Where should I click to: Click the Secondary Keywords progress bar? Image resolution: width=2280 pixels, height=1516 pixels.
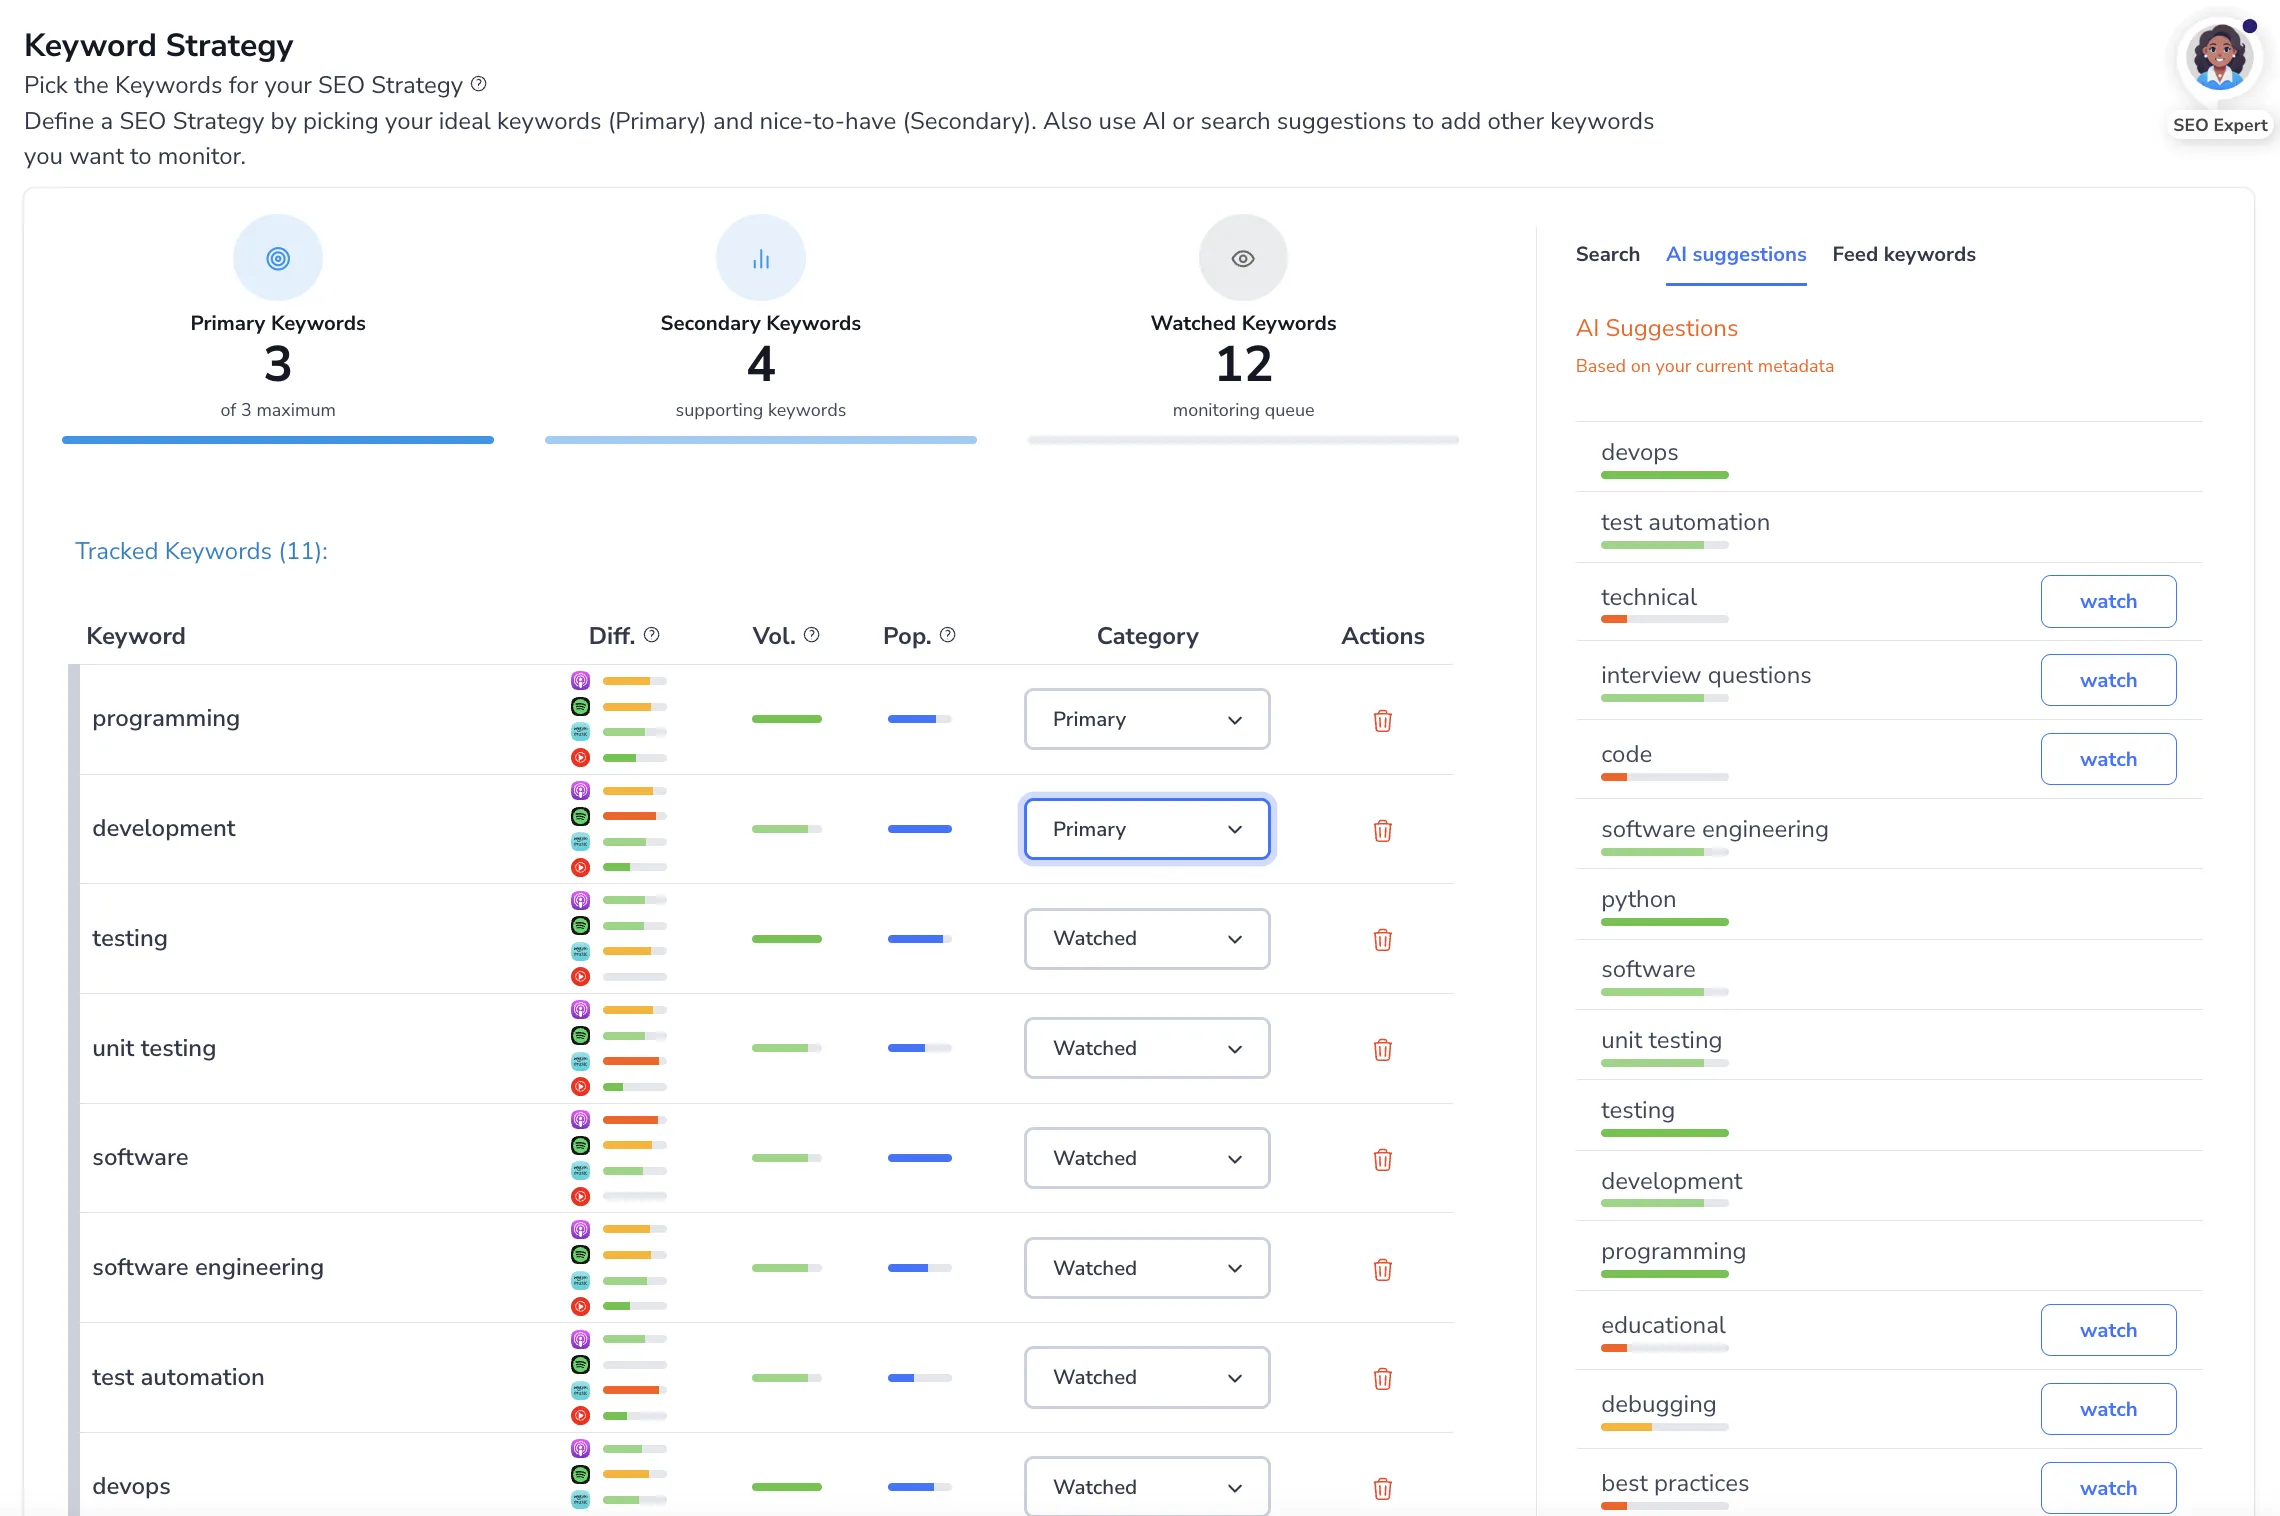tap(761, 440)
